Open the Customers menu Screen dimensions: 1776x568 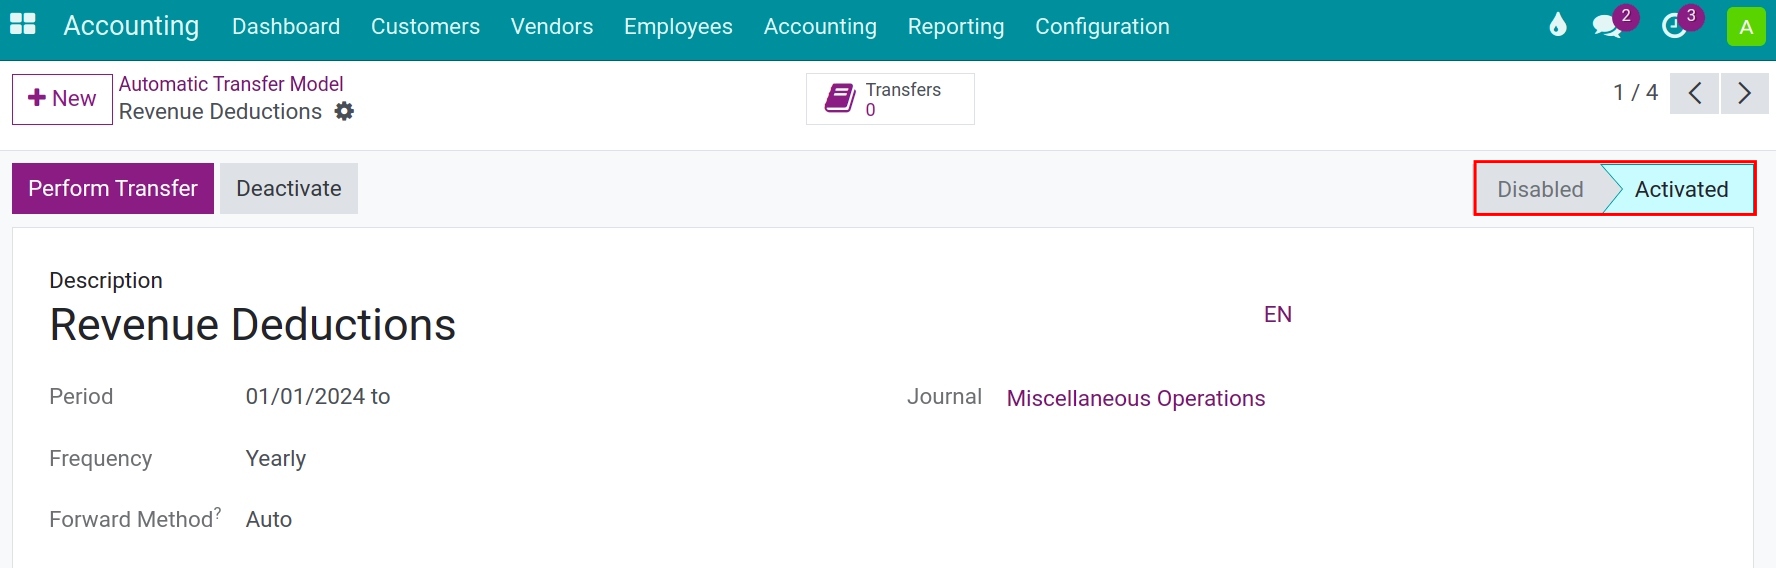[x=425, y=27]
